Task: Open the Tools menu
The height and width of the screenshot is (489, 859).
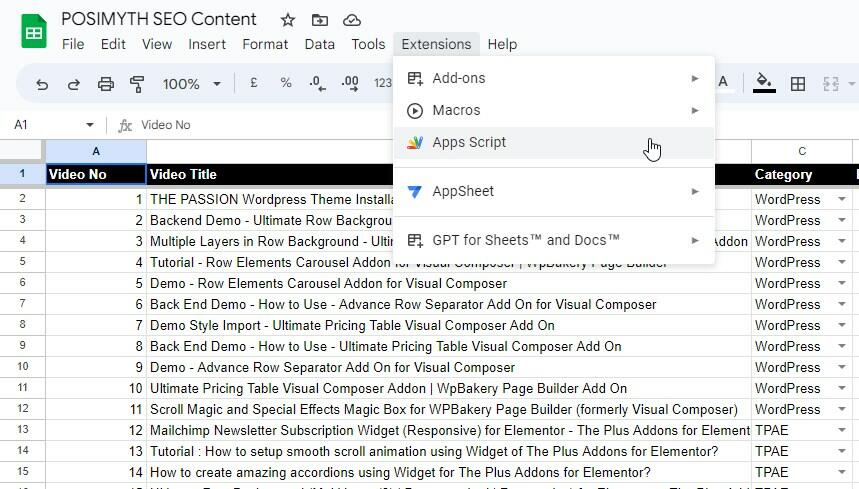Action: pyautogui.click(x=368, y=44)
